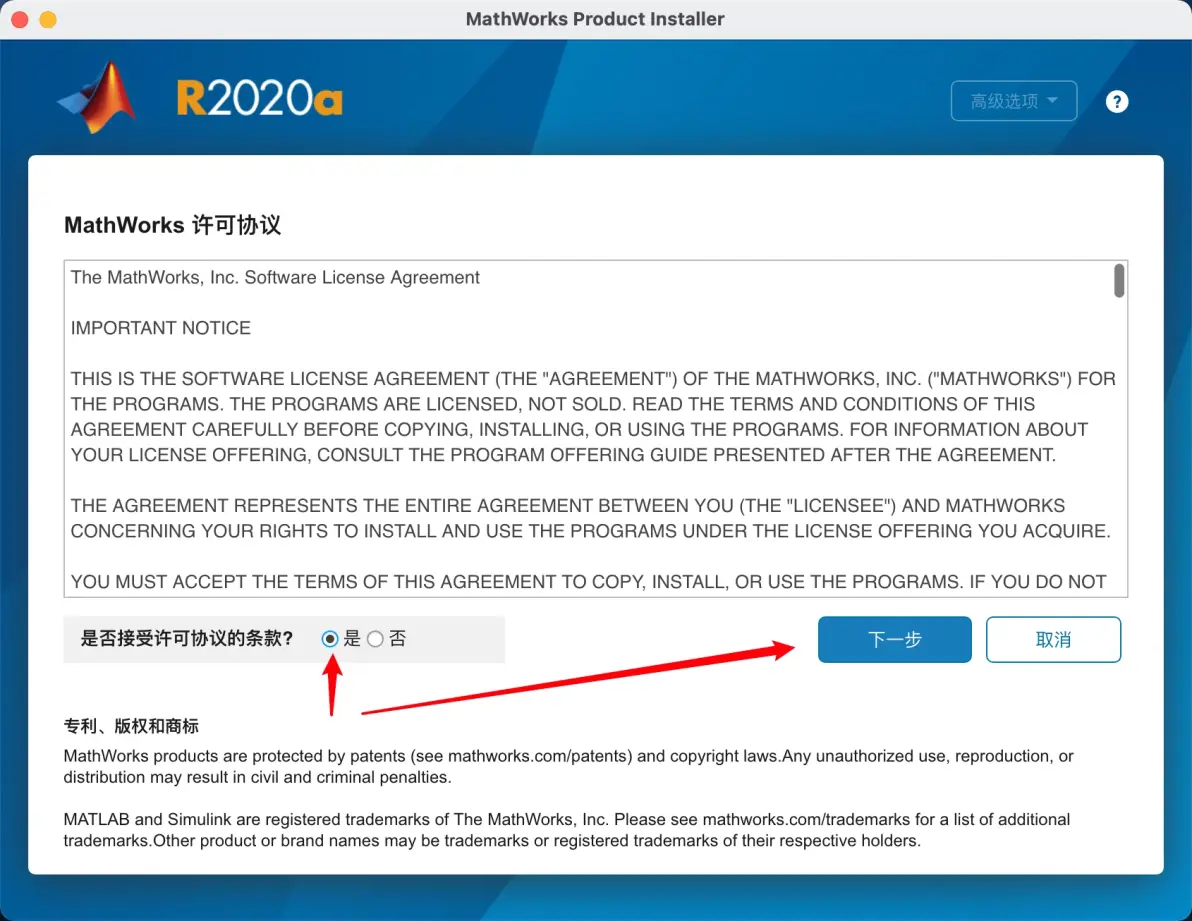The width and height of the screenshot is (1192, 921).
Task: Click the 下一步 button
Action: [x=895, y=639]
